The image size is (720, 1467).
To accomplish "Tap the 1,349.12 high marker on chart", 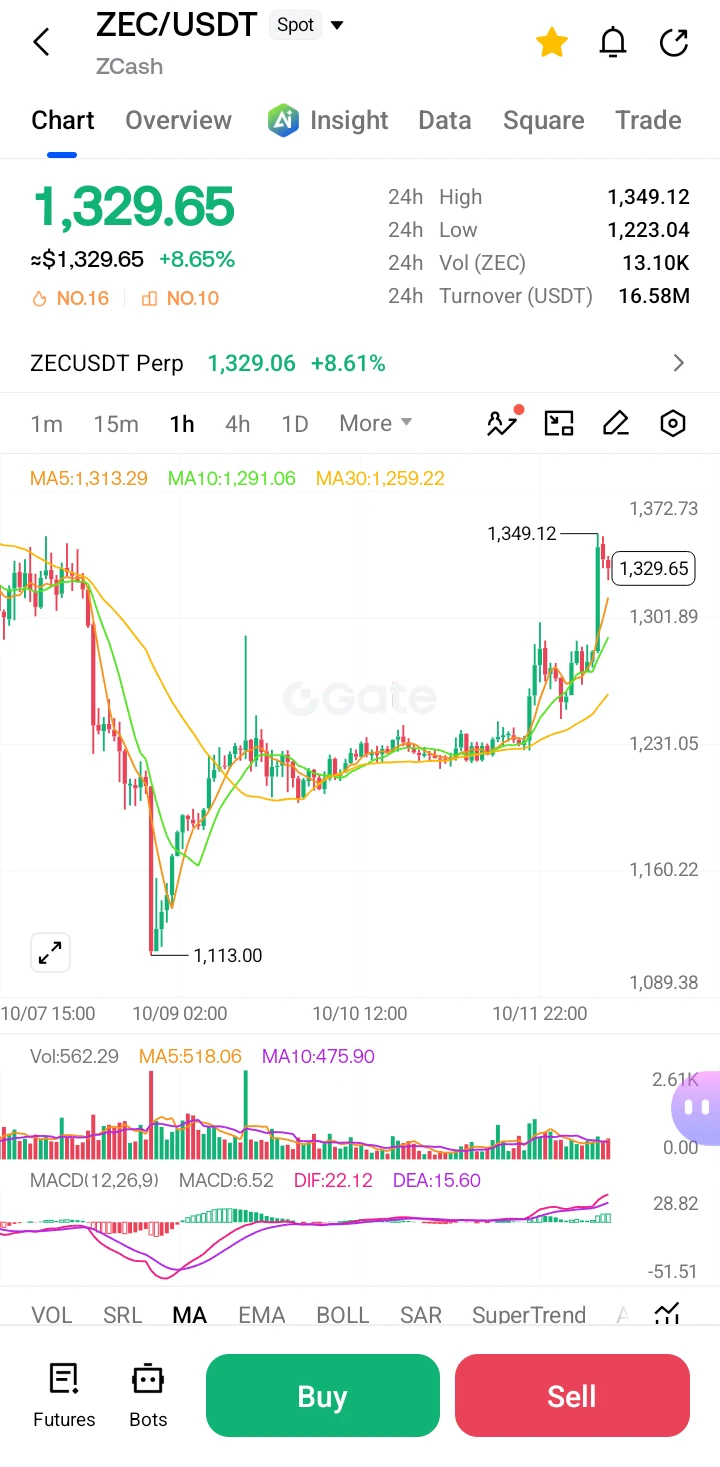I will click(x=522, y=534).
